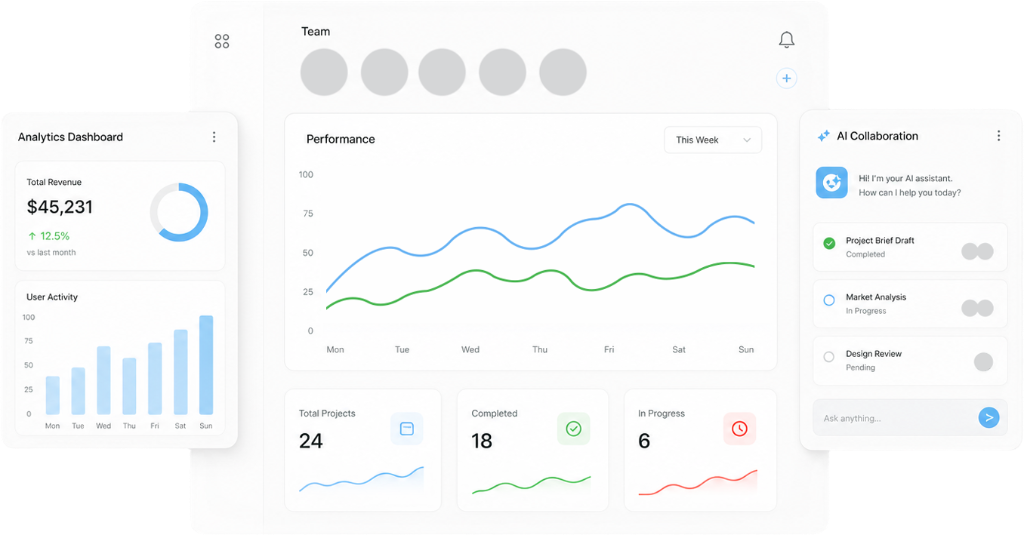
Task: Click the This Week dropdown chevron
Action: [746, 140]
